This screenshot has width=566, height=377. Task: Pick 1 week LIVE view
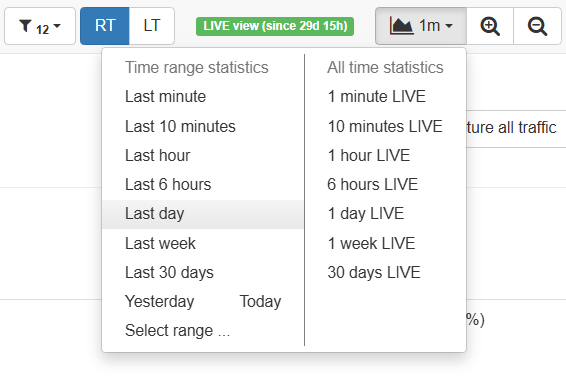[x=371, y=243]
